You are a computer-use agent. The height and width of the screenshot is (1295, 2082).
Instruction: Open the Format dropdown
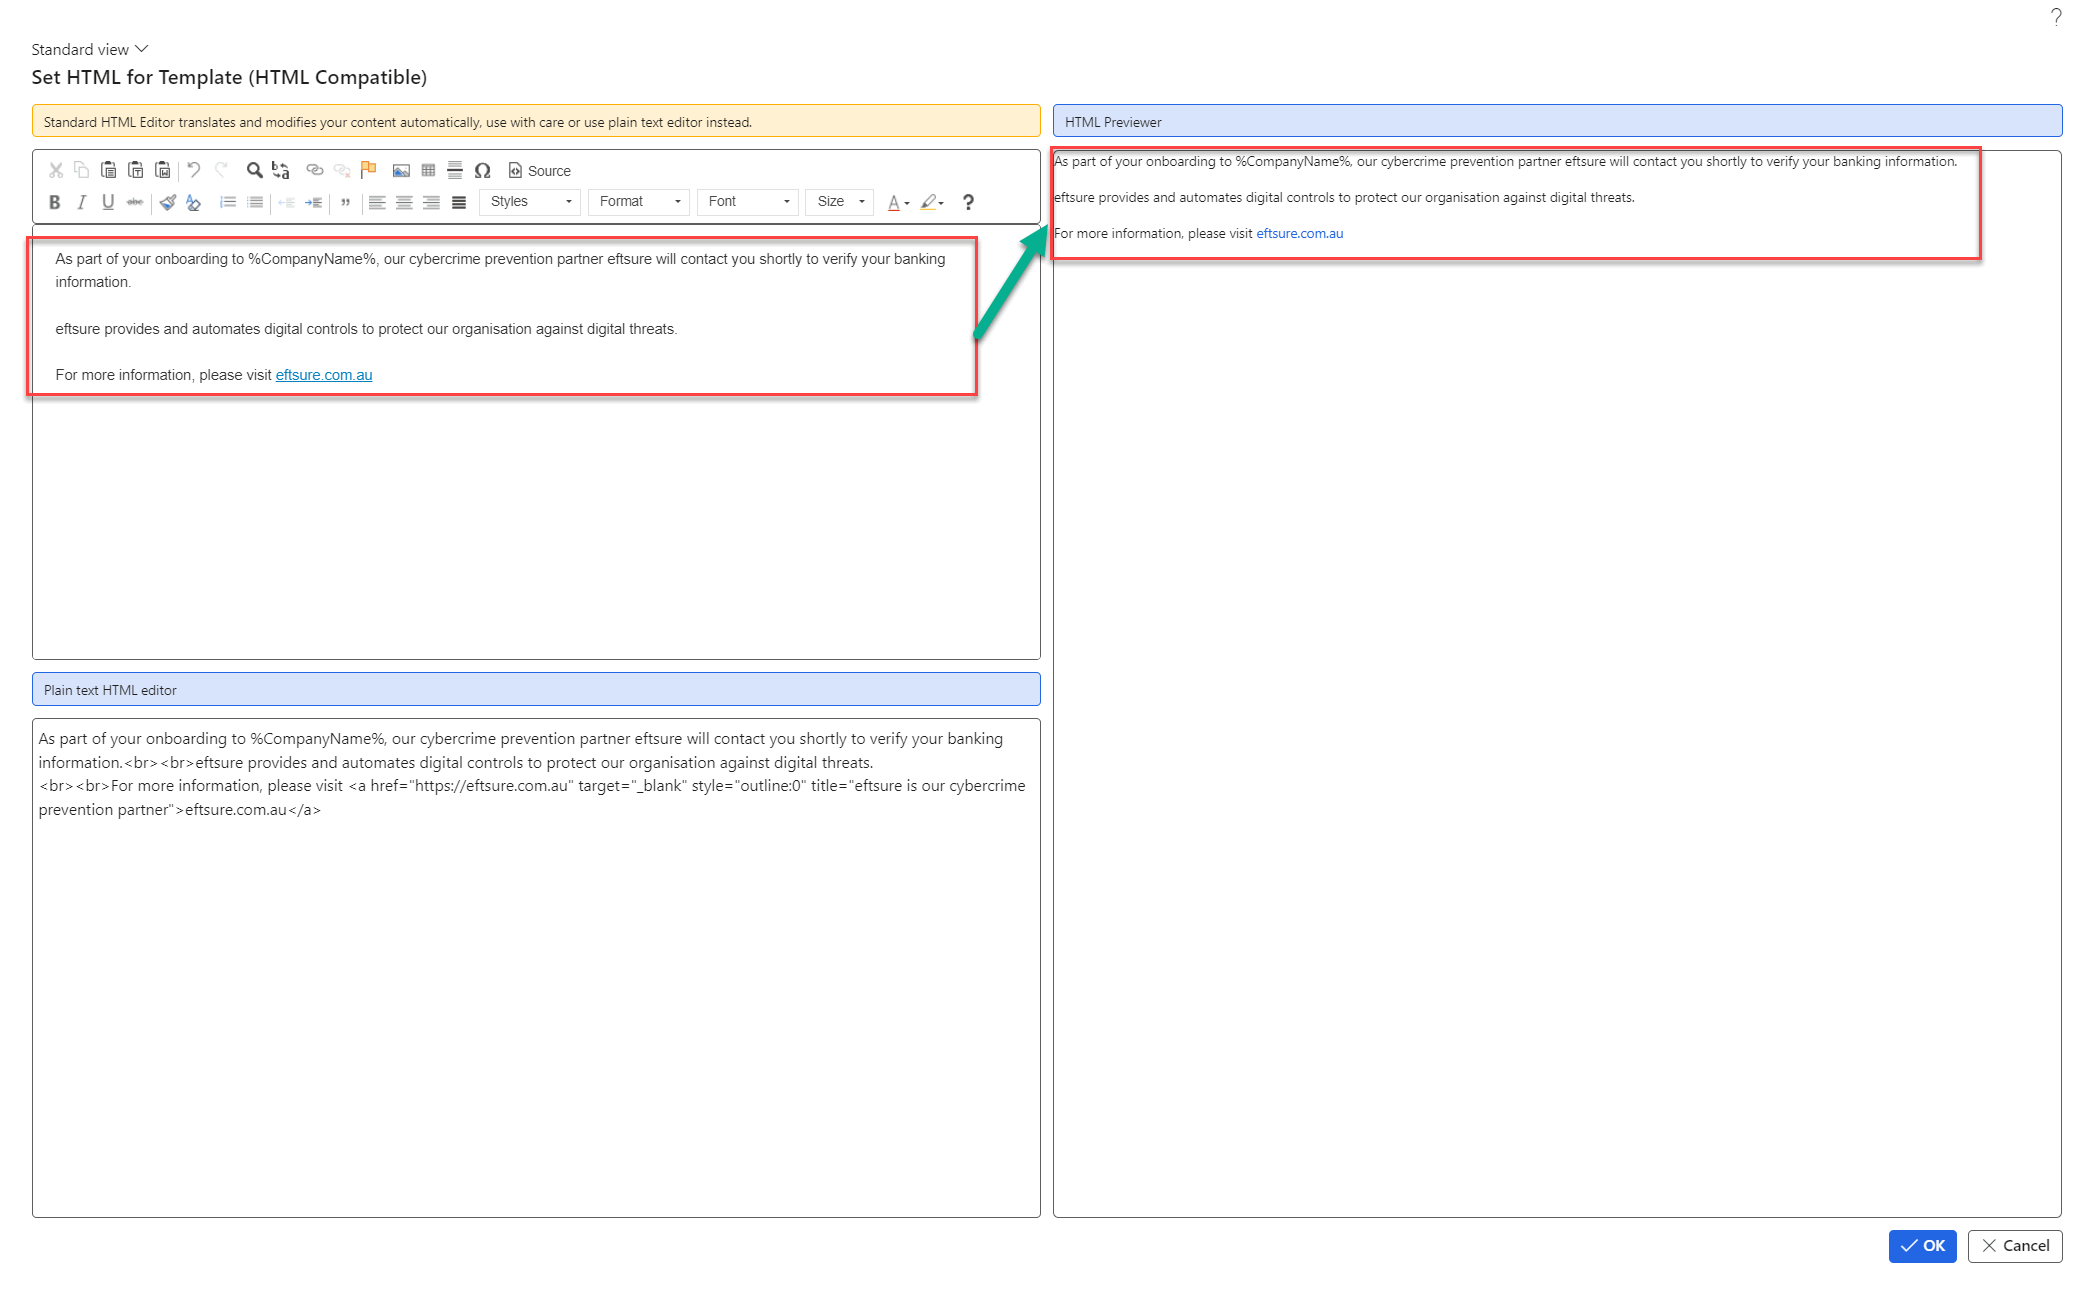[x=639, y=202]
